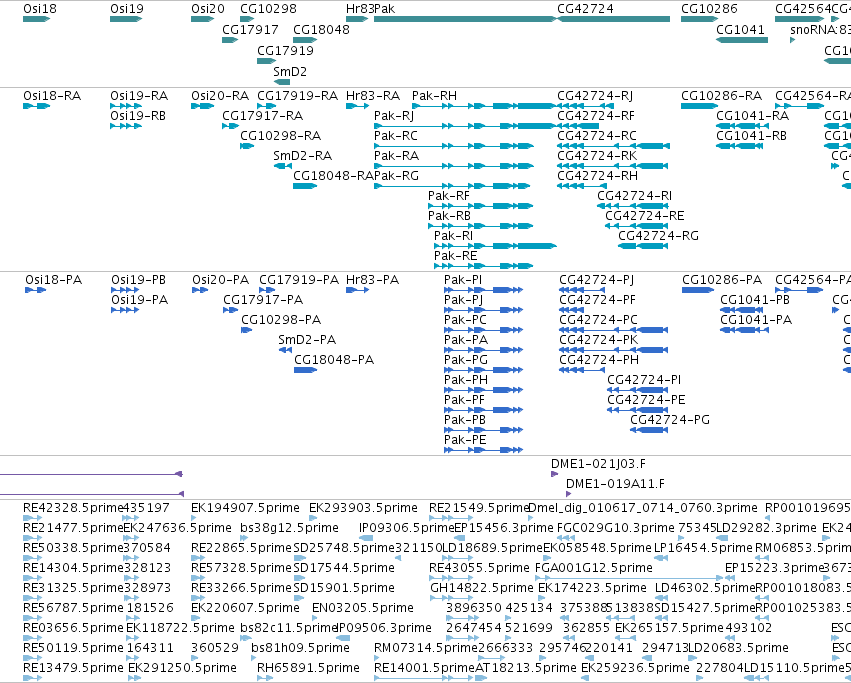The width and height of the screenshot is (851, 683).
Task: Select the RE42328.5prime EST
Action: 32,518
